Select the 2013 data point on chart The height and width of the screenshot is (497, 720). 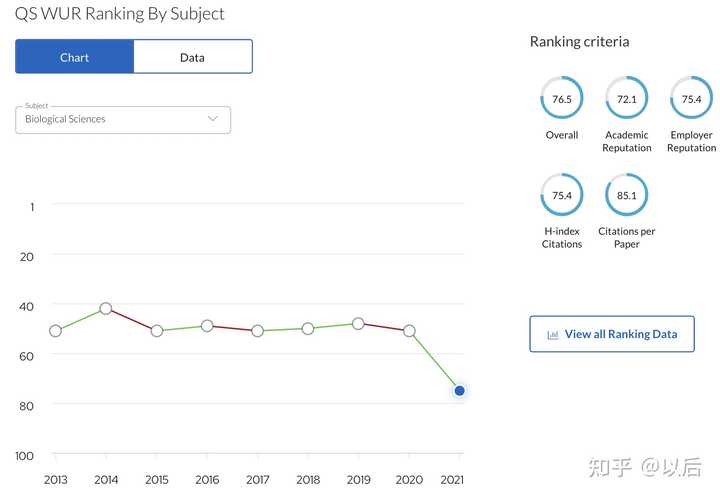click(56, 331)
